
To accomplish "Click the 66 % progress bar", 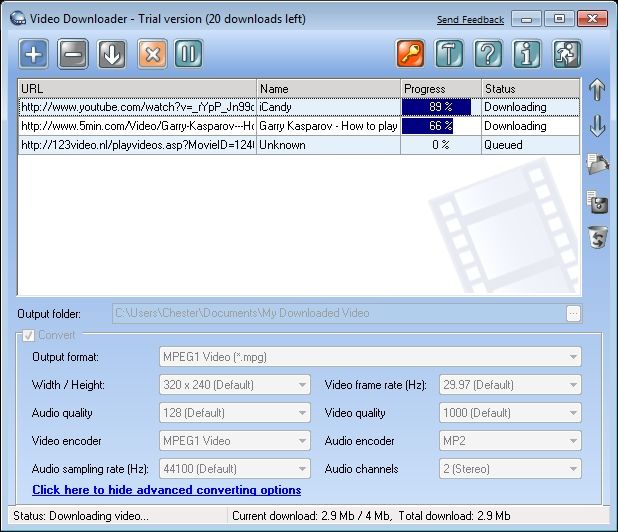I will click(x=441, y=126).
